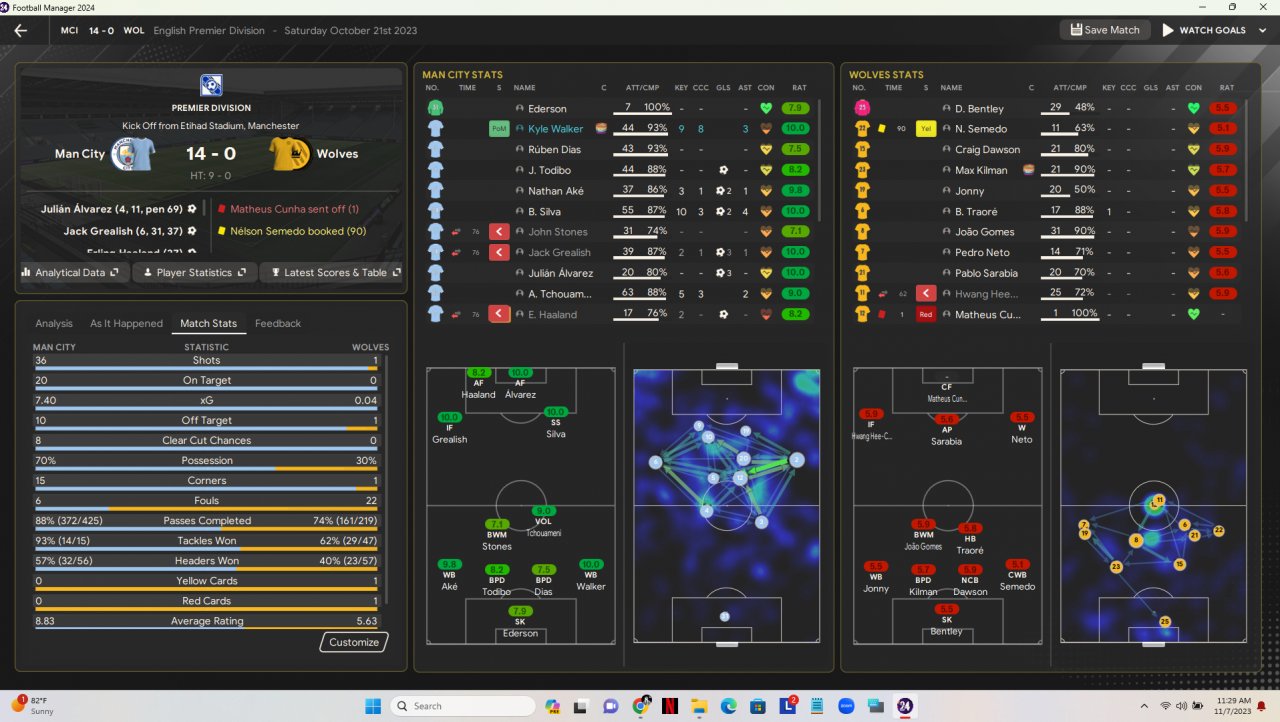Select Sarabia AP marker on Wolves formation
This screenshot has height=722, width=1280.
[946, 431]
